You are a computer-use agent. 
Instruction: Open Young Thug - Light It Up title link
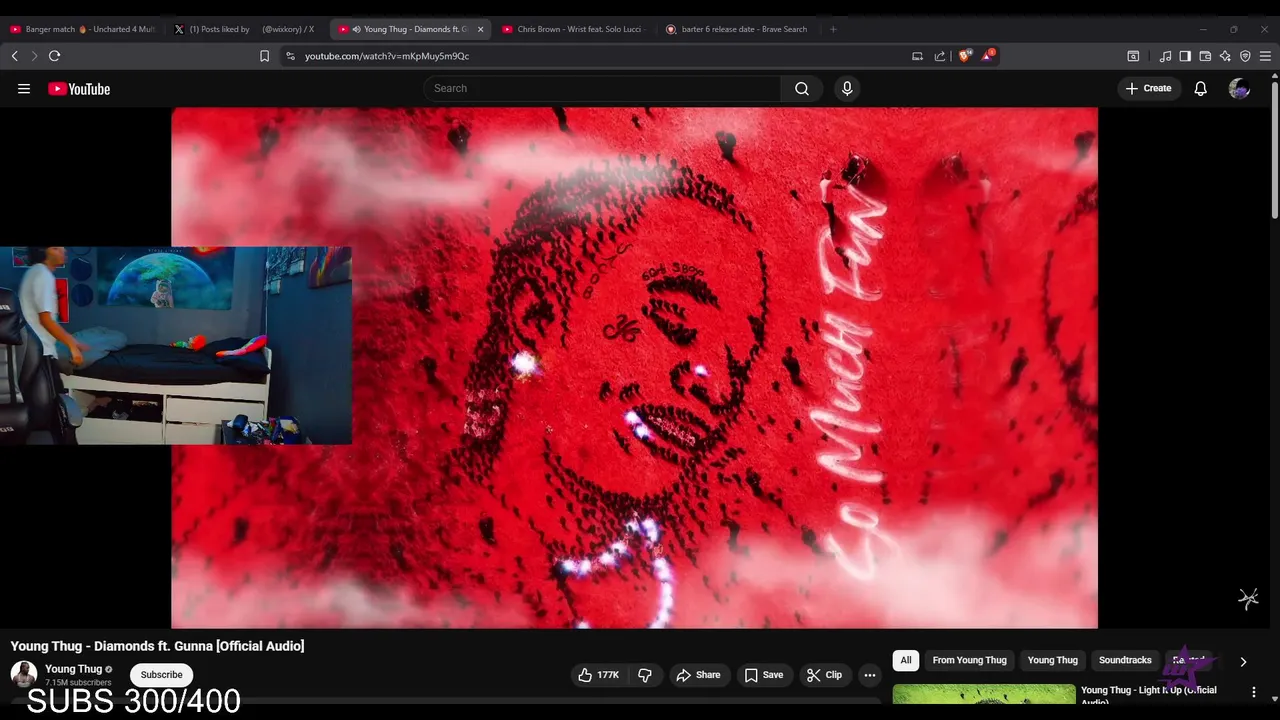point(1149,695)
